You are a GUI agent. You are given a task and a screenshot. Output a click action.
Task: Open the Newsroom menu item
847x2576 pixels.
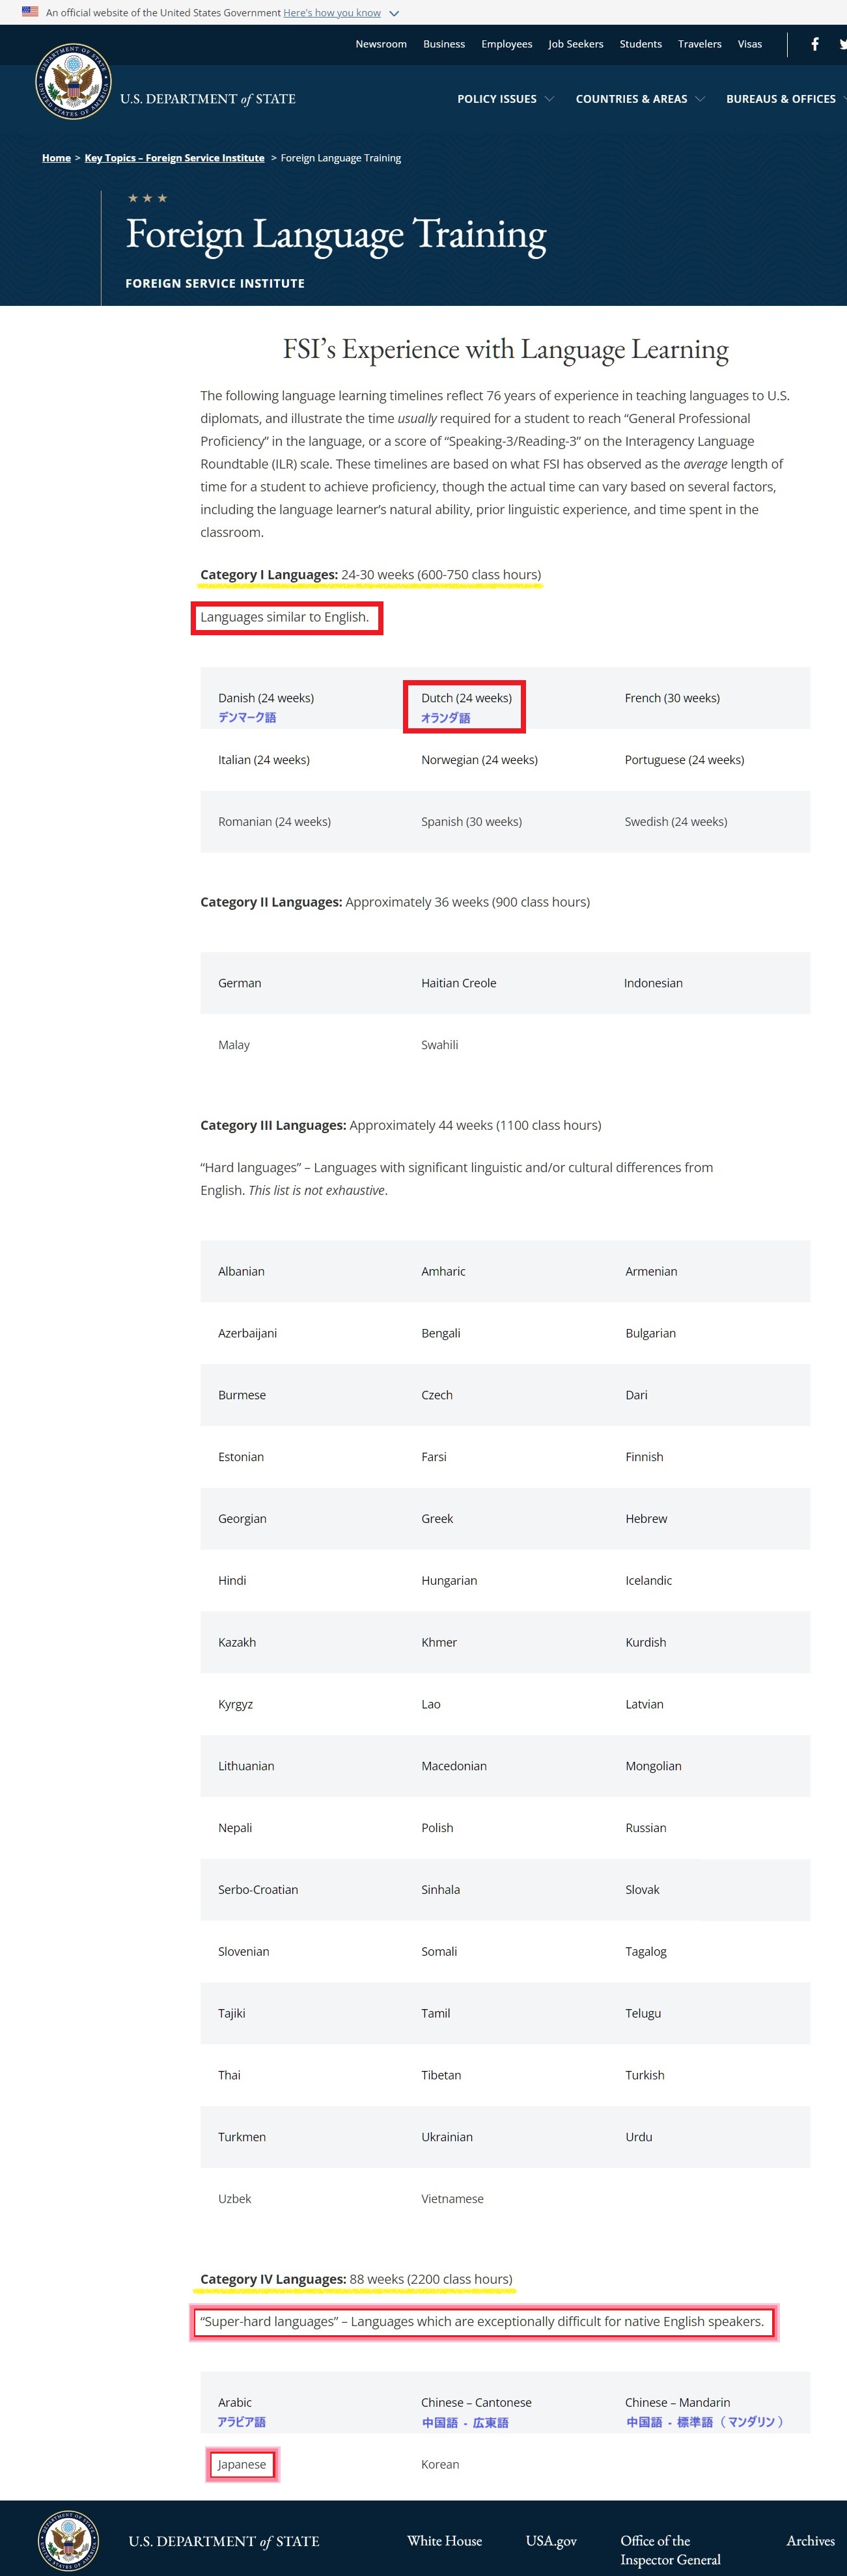(x=381, y=44)
